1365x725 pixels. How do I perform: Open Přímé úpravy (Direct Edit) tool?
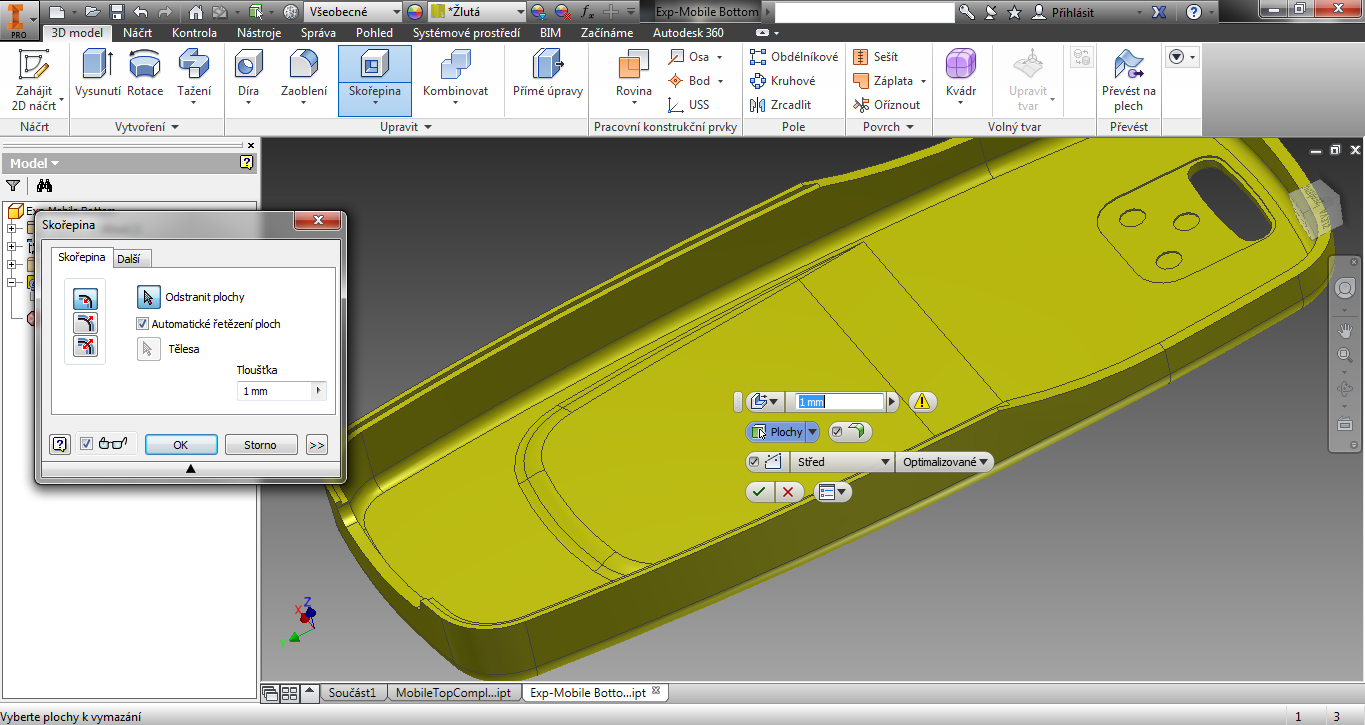(x=547, y=75)
